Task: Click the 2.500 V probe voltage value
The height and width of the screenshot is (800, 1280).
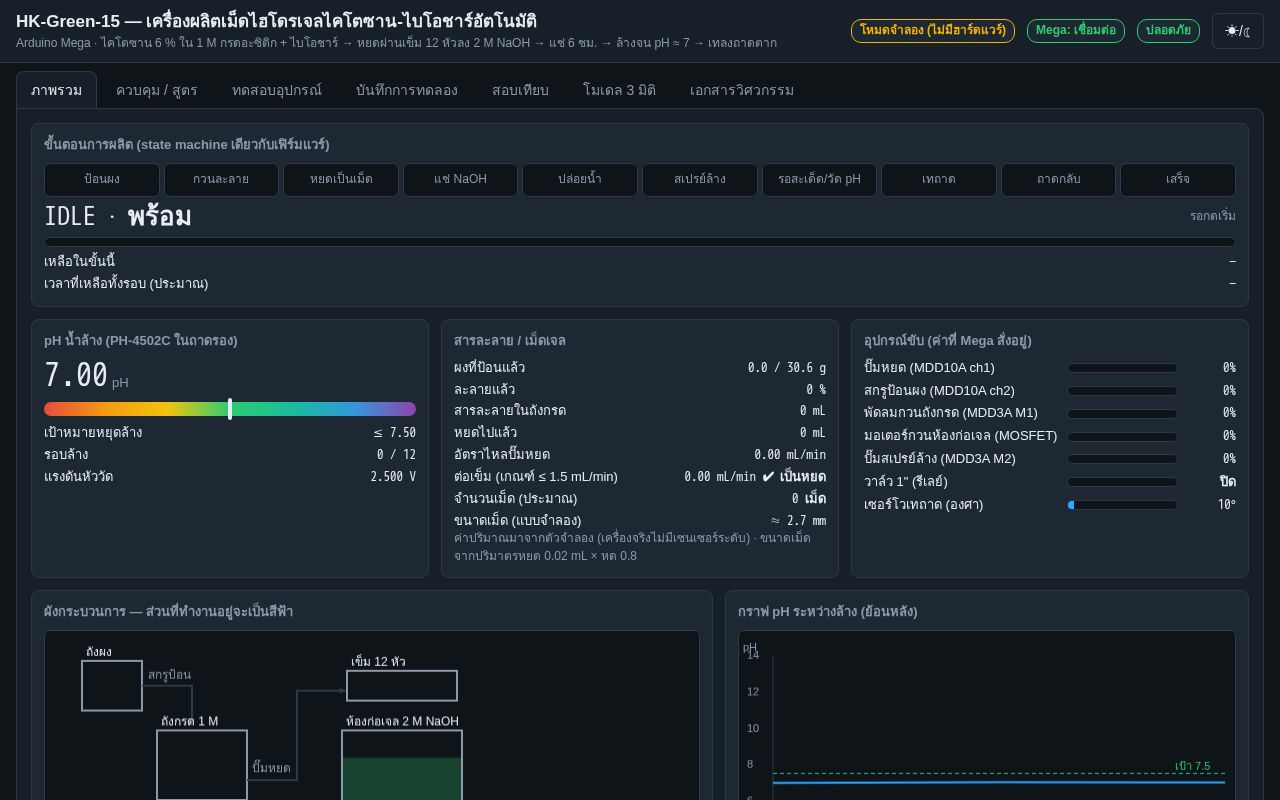Action: point(392,477)
